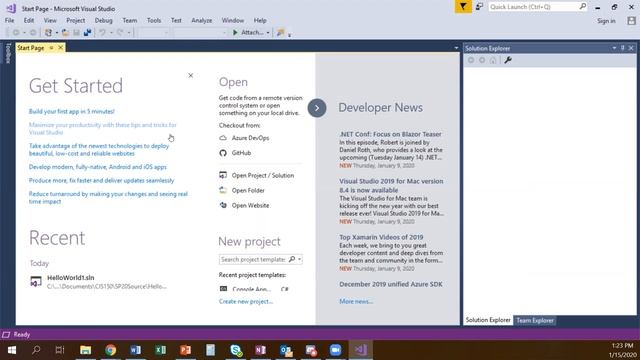
Task: Open the Undo history dropdown arrow
Action: (x=111, y=33)
